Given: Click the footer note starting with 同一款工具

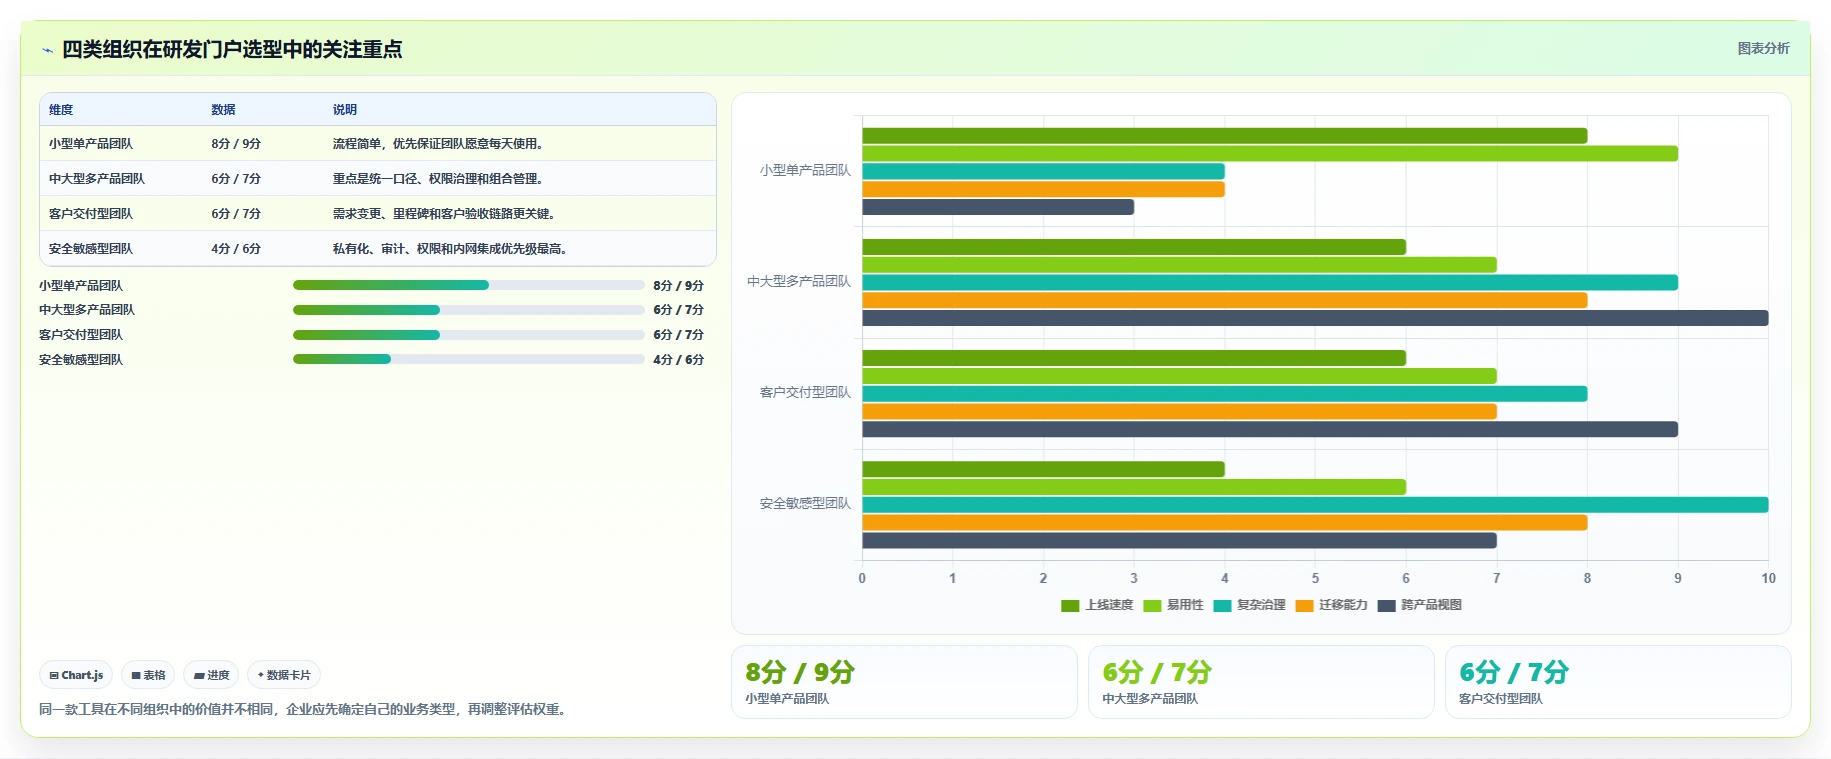Looking at the screenshot, I should click(304, 710).
